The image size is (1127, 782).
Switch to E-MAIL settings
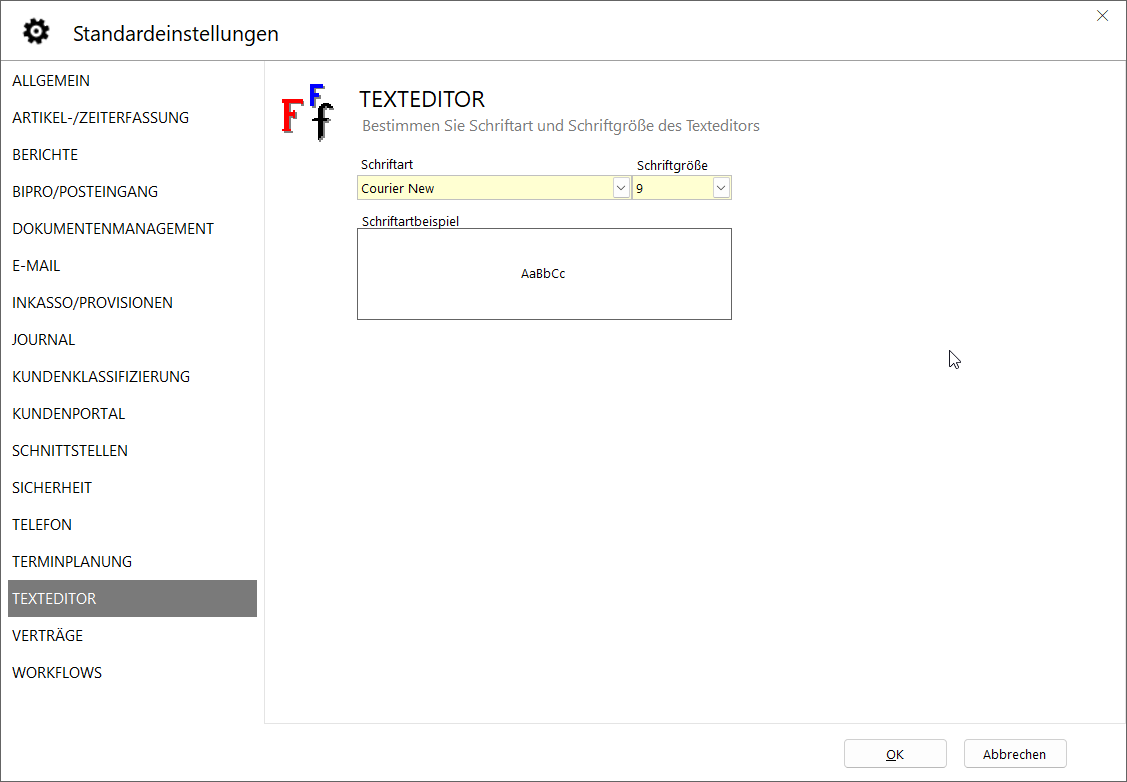pyautogui.click(x=36, y=266)
